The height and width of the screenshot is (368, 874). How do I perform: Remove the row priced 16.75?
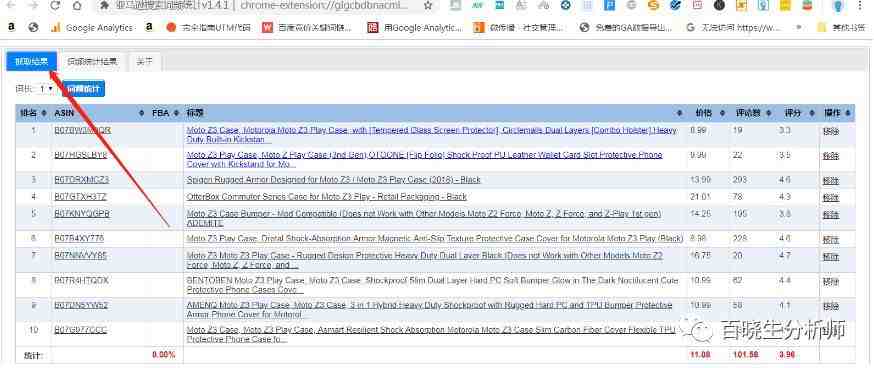pyautogui.click(x=831, y=256)
